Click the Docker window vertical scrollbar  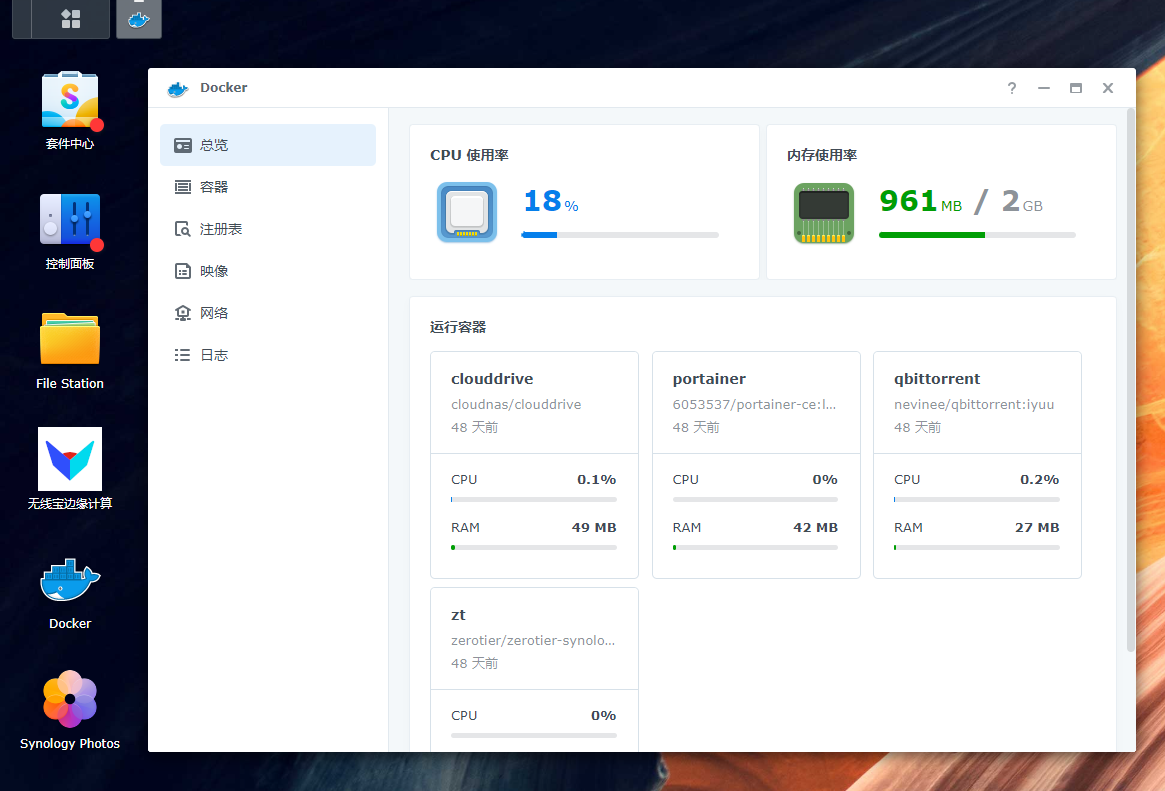point(1131,380)
